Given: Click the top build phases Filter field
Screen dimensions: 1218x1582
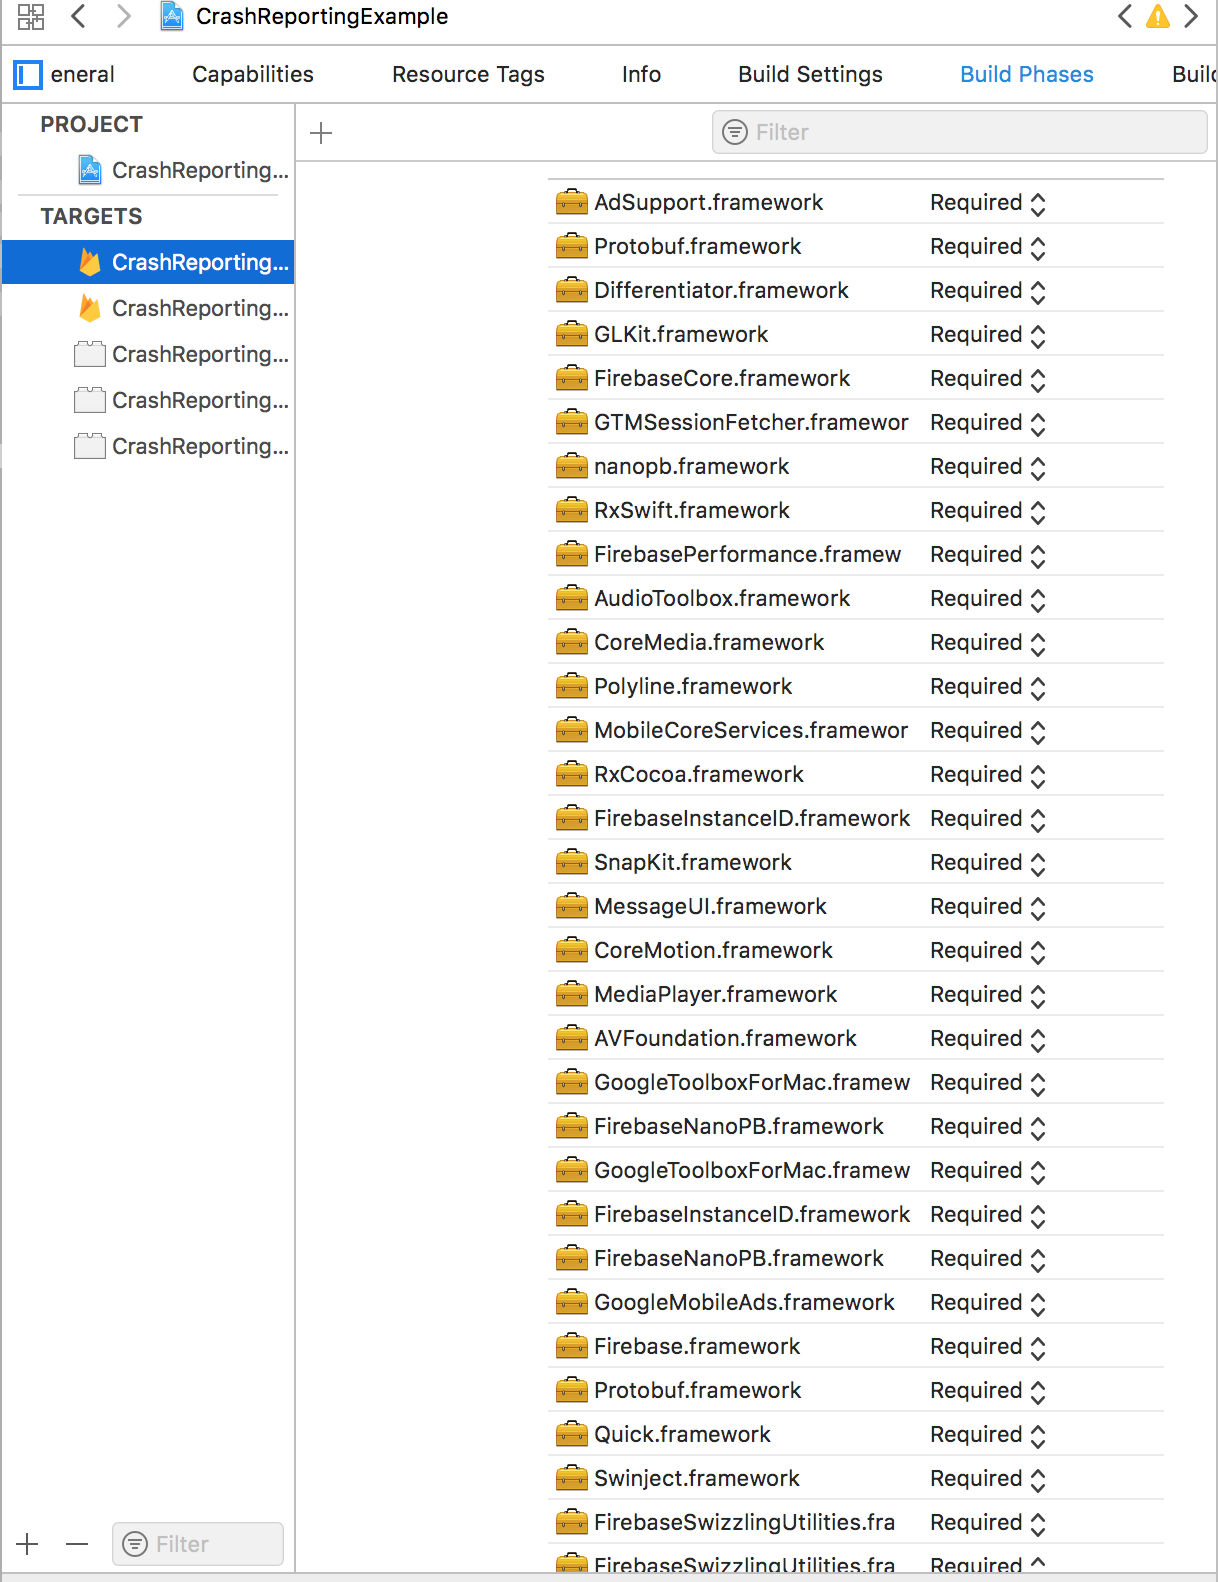Looking at the screenshot, I should tap(960, 132).
